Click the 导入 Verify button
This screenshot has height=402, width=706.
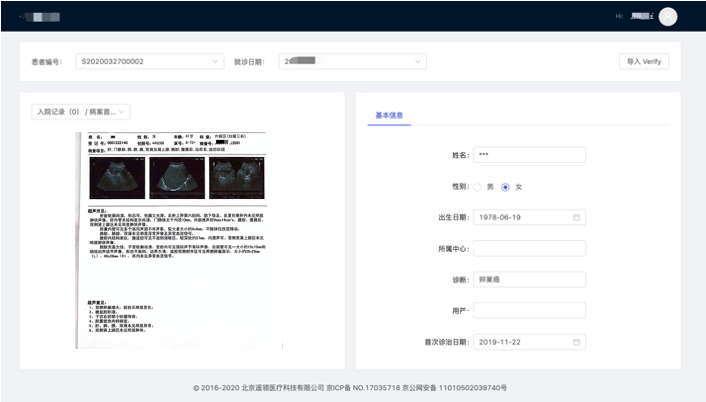644,61
